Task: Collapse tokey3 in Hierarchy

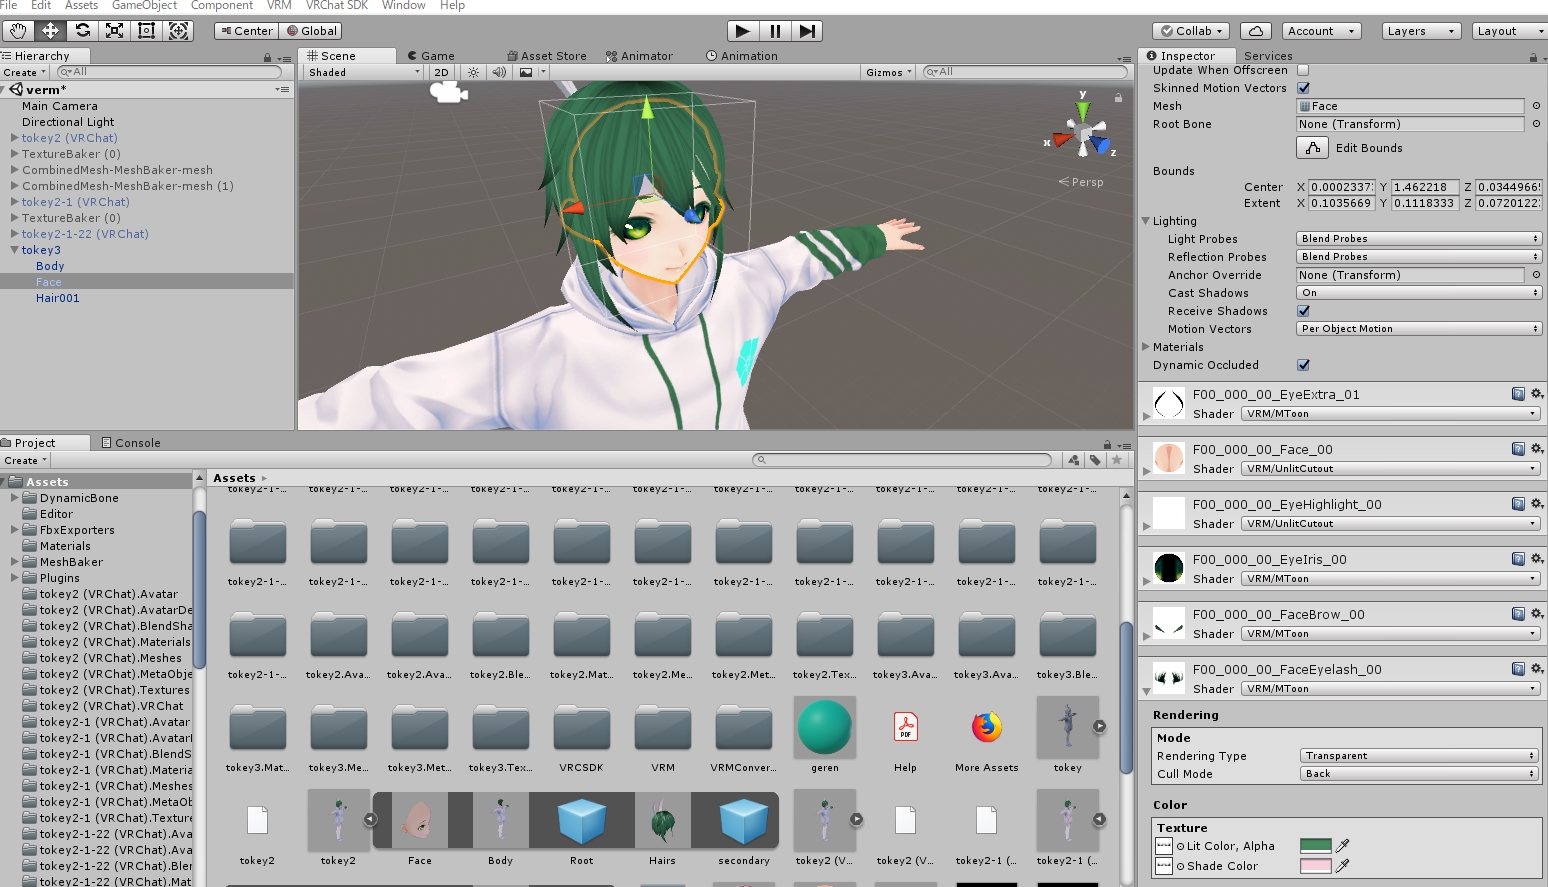Action: 15,250
